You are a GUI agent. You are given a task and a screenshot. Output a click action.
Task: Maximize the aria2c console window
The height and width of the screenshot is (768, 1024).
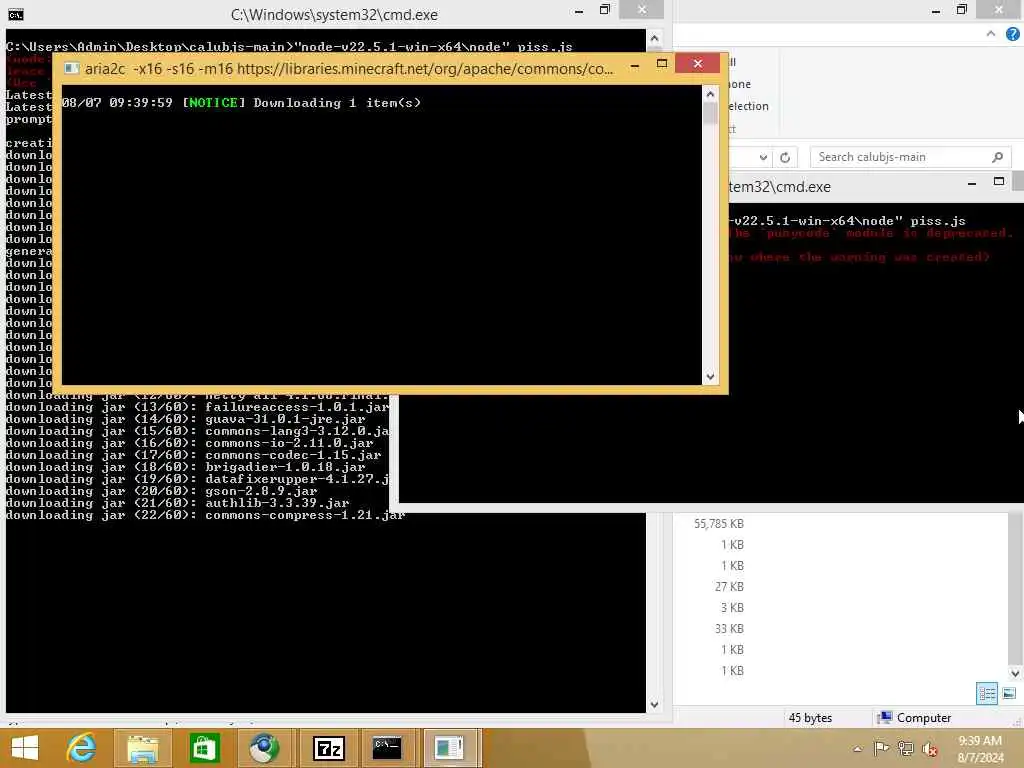662,64
